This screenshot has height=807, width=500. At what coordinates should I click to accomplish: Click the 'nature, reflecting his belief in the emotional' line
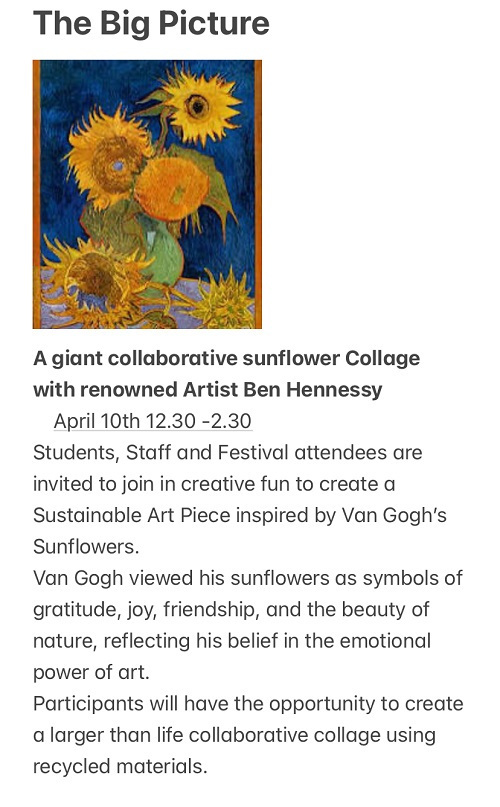tap(232, 641)
